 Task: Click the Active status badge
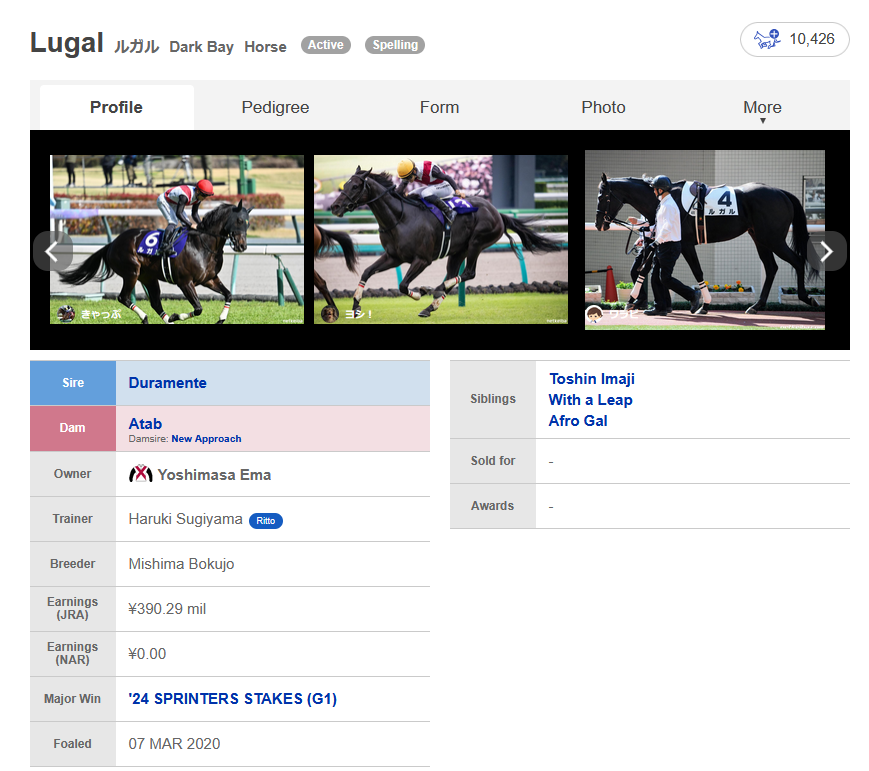[x=326, y=45]
